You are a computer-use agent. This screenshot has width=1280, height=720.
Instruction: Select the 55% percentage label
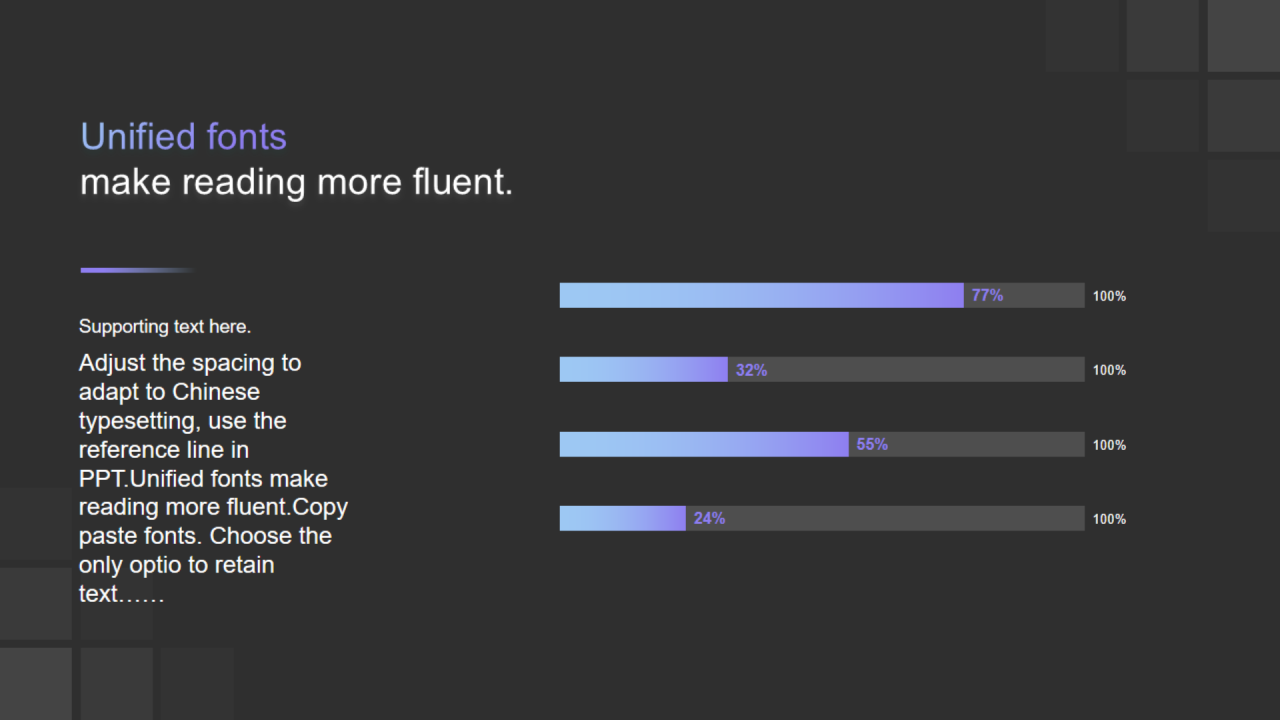click(872, 444)
